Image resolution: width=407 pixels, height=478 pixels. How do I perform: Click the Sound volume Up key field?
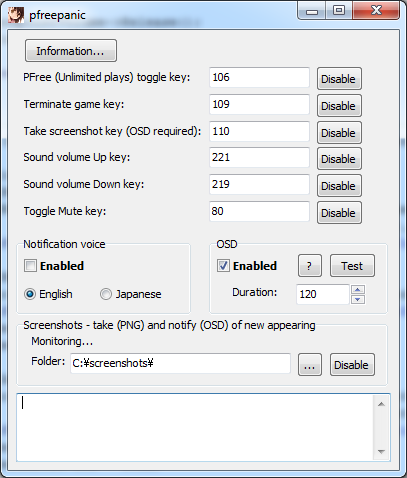pyautogui.click(x=259, y=157)
